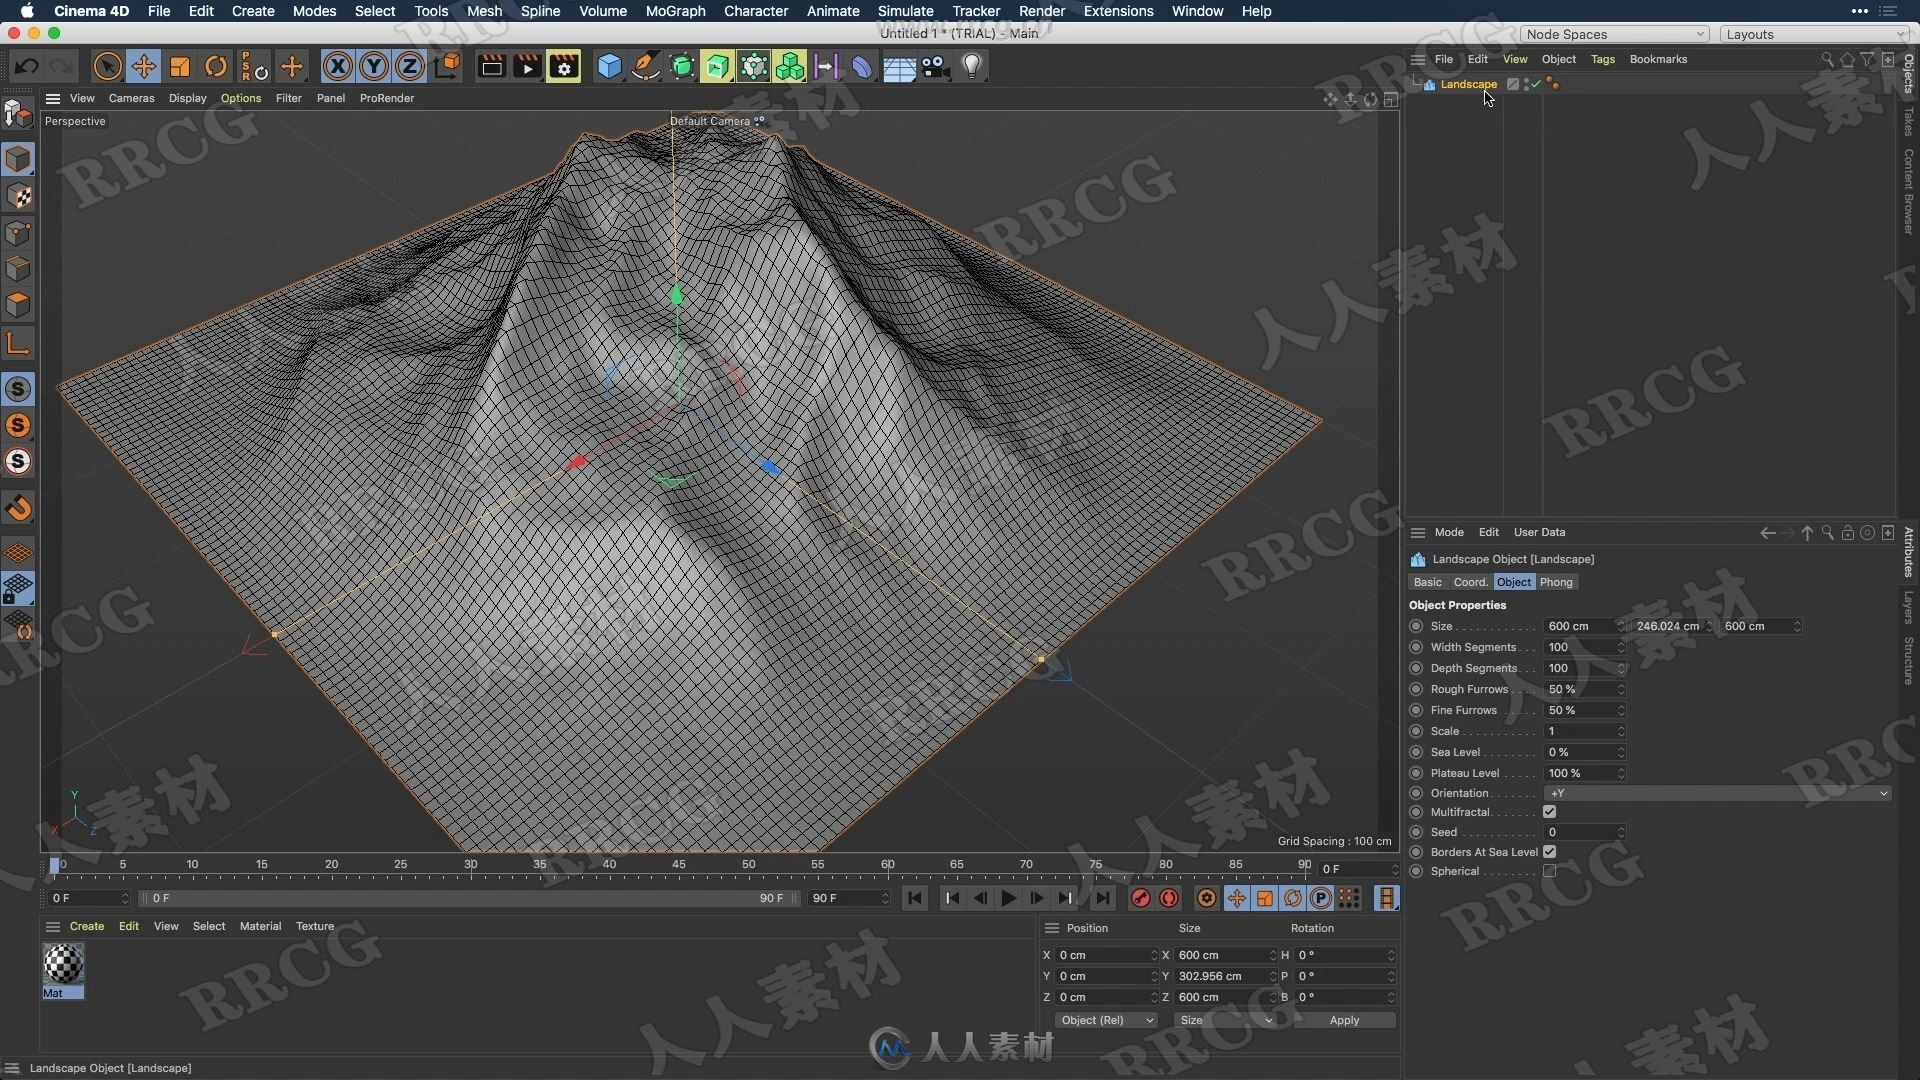Check the Spherical option

(1549, 871)
